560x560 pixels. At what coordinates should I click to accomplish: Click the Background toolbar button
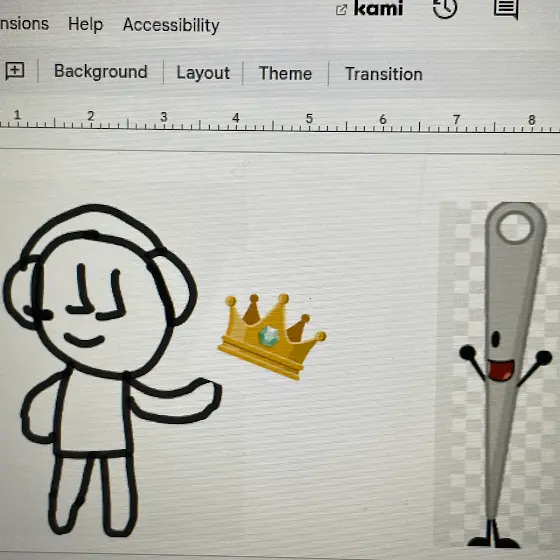101,71
